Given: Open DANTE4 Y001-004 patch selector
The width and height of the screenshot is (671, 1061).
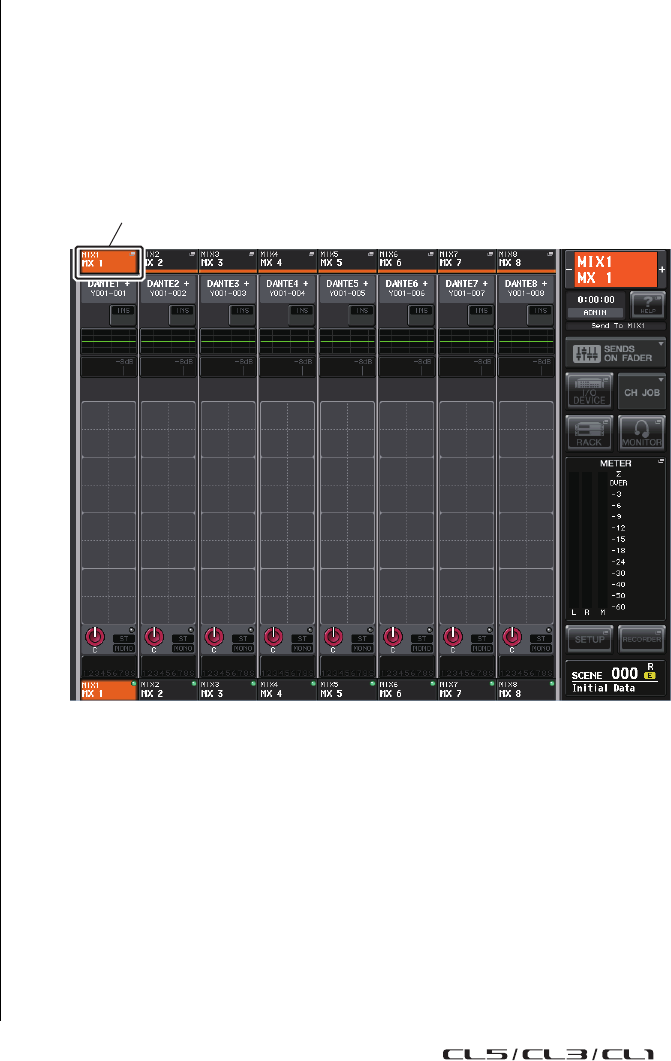Looking at the screenshot, I should click(x=287, y=288).
